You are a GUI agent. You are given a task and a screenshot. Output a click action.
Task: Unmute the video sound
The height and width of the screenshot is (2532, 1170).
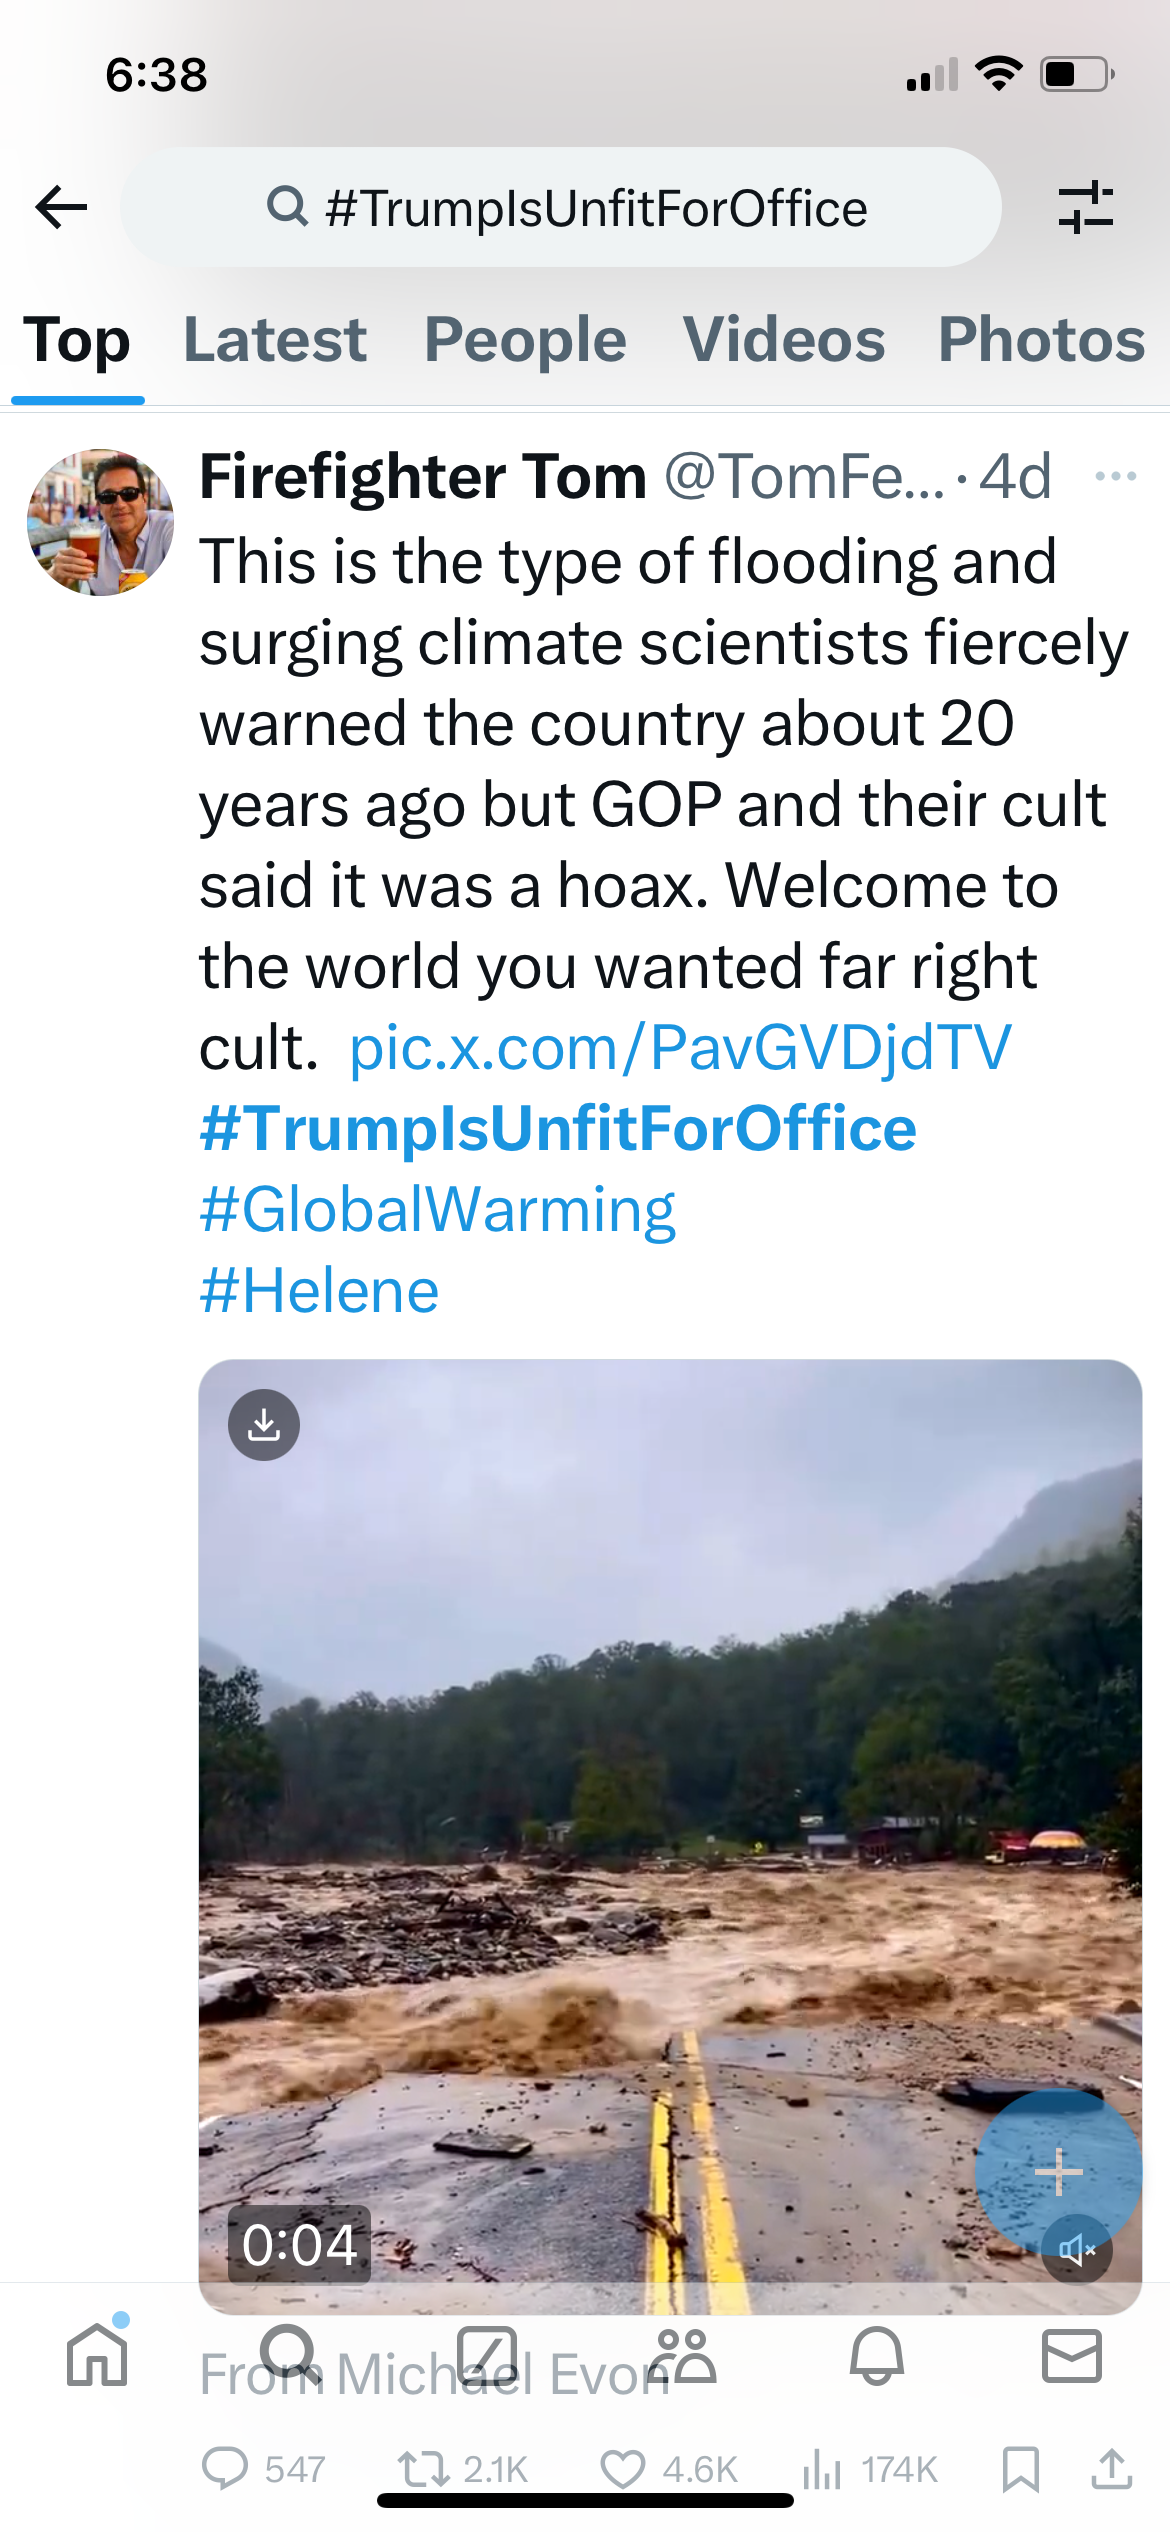(1077, 2250)
